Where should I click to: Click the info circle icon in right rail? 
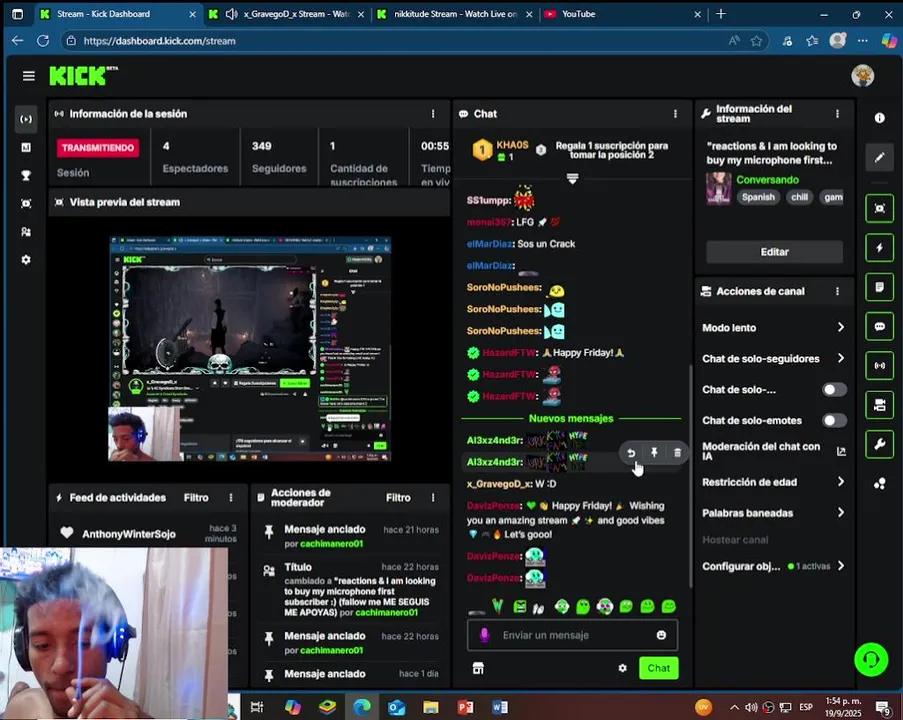tap(879, 118)
